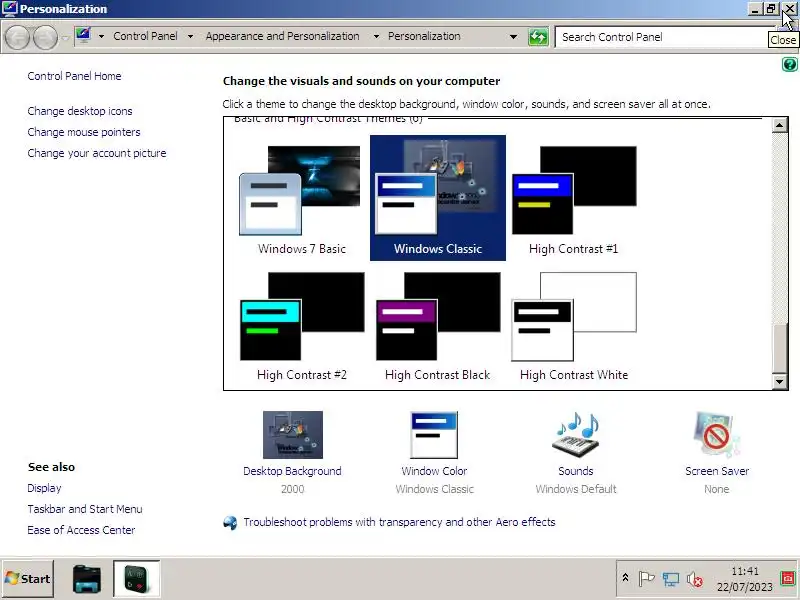This screenshot has width=800, height=600.
Task: Choose the High Contrast White theme
Action: click(x=574, y=324)
